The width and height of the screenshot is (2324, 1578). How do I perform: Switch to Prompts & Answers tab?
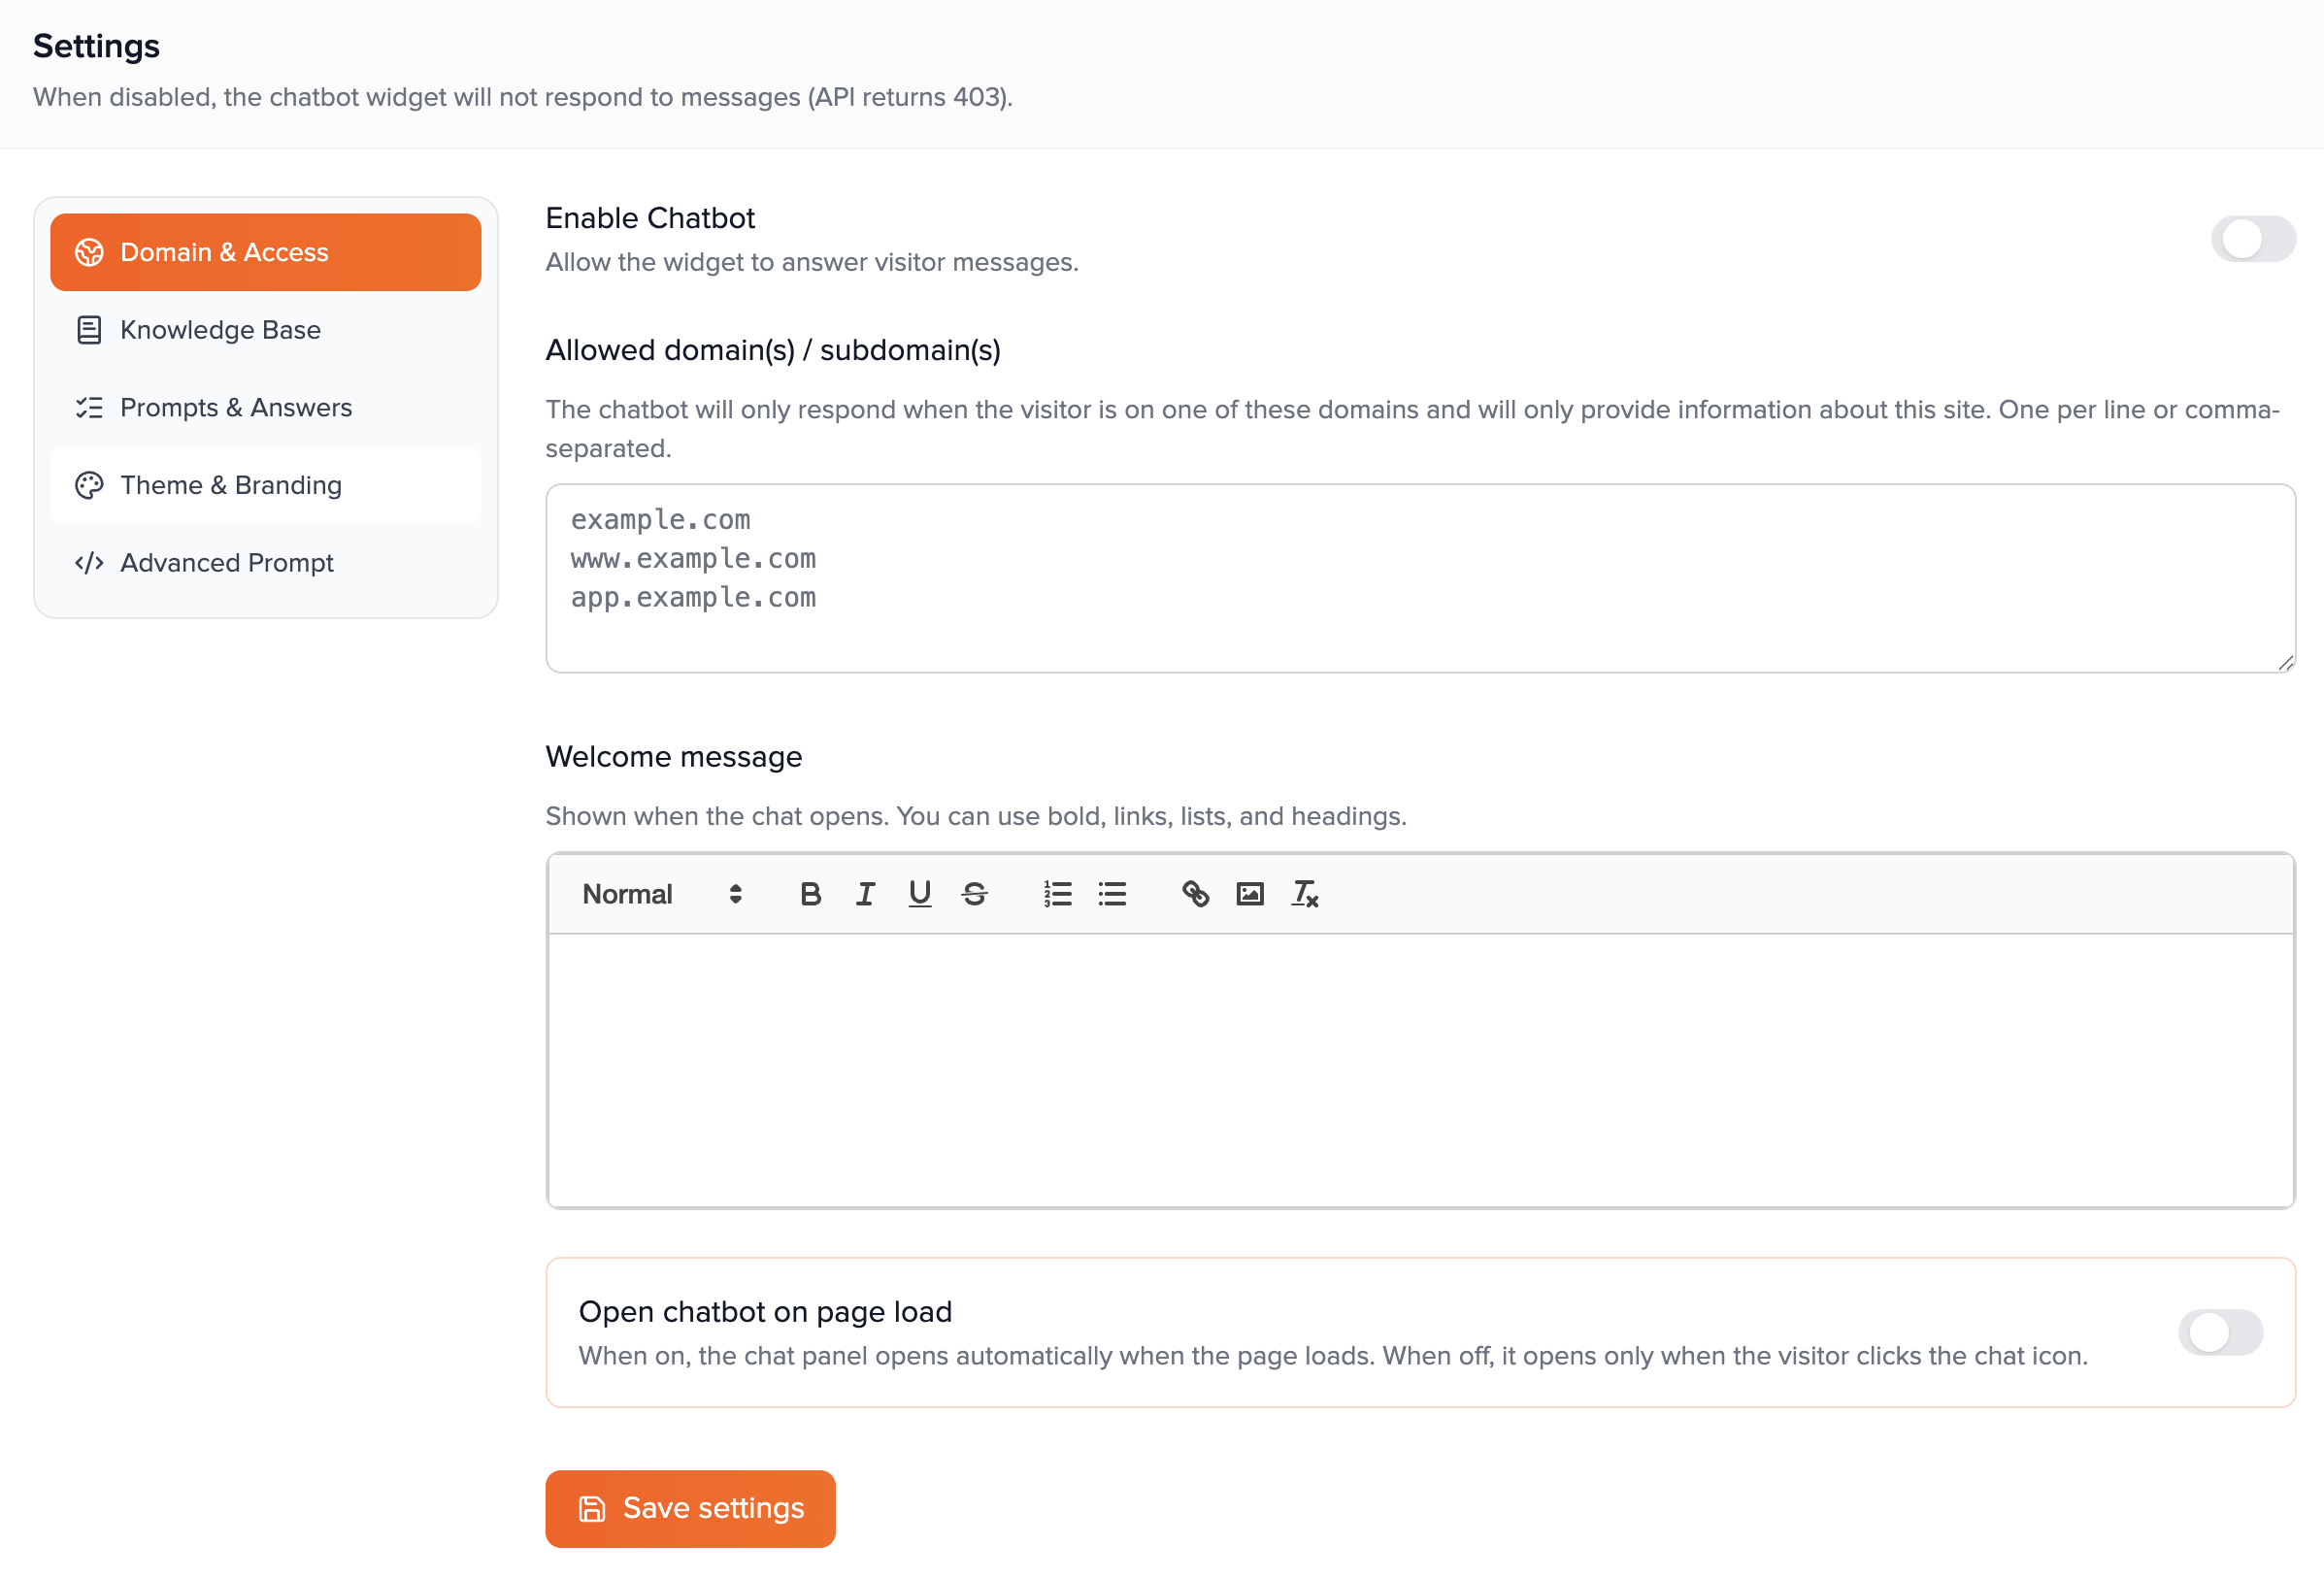pyautogui.click(x=236, y=408)
